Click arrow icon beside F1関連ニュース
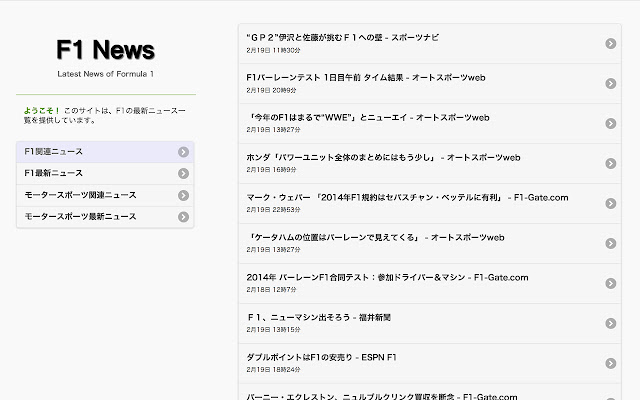Image resolution: width=640 pixels, height=400 pixels. (x=183, y=152)
